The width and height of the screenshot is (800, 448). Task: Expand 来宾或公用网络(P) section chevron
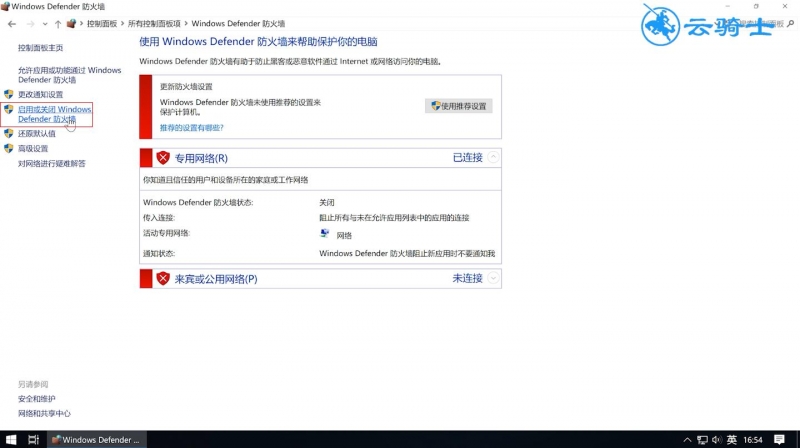coord(493,278)
